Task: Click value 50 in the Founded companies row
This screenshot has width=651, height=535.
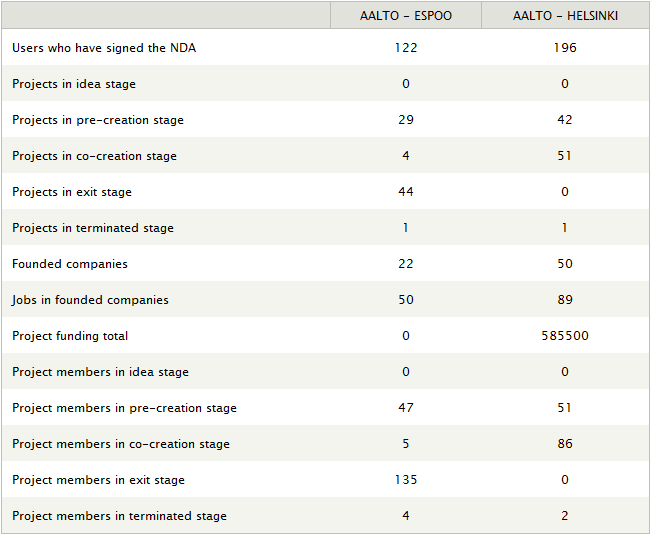Action: point(565,264)
